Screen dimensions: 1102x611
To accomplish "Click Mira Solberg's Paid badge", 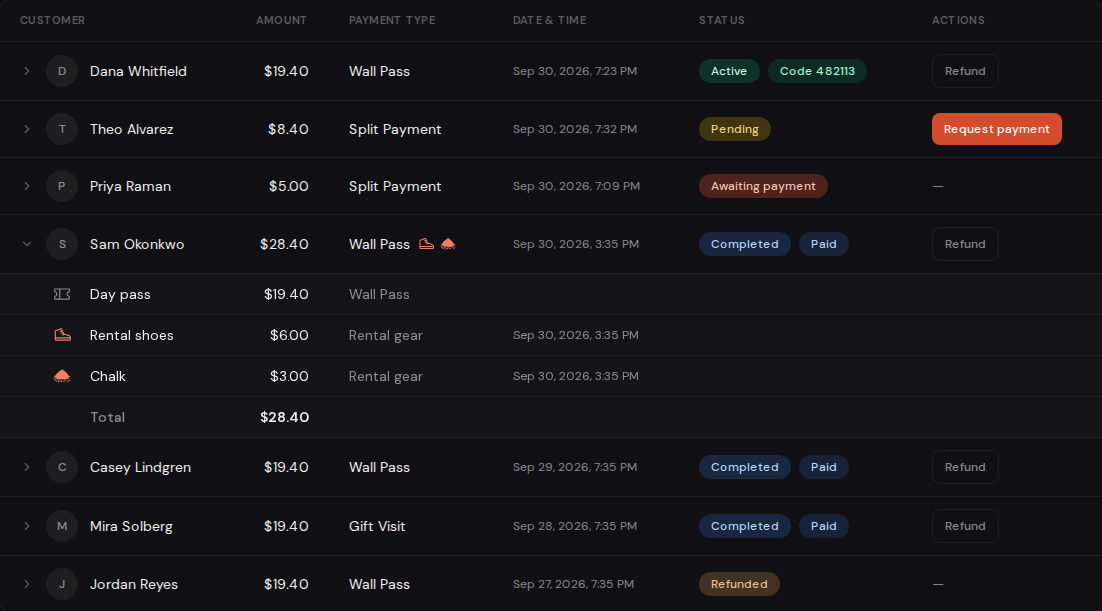I will [824, 526].
